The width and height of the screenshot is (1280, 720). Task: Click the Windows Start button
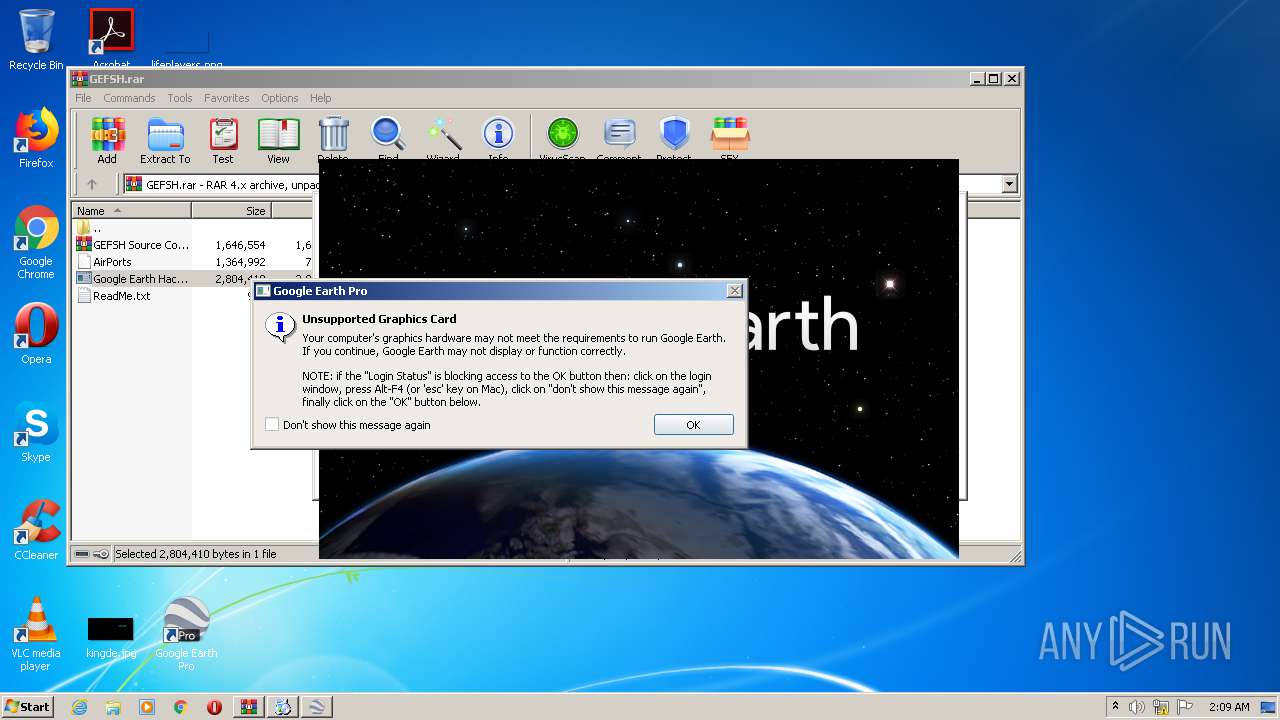pos(28,707)
